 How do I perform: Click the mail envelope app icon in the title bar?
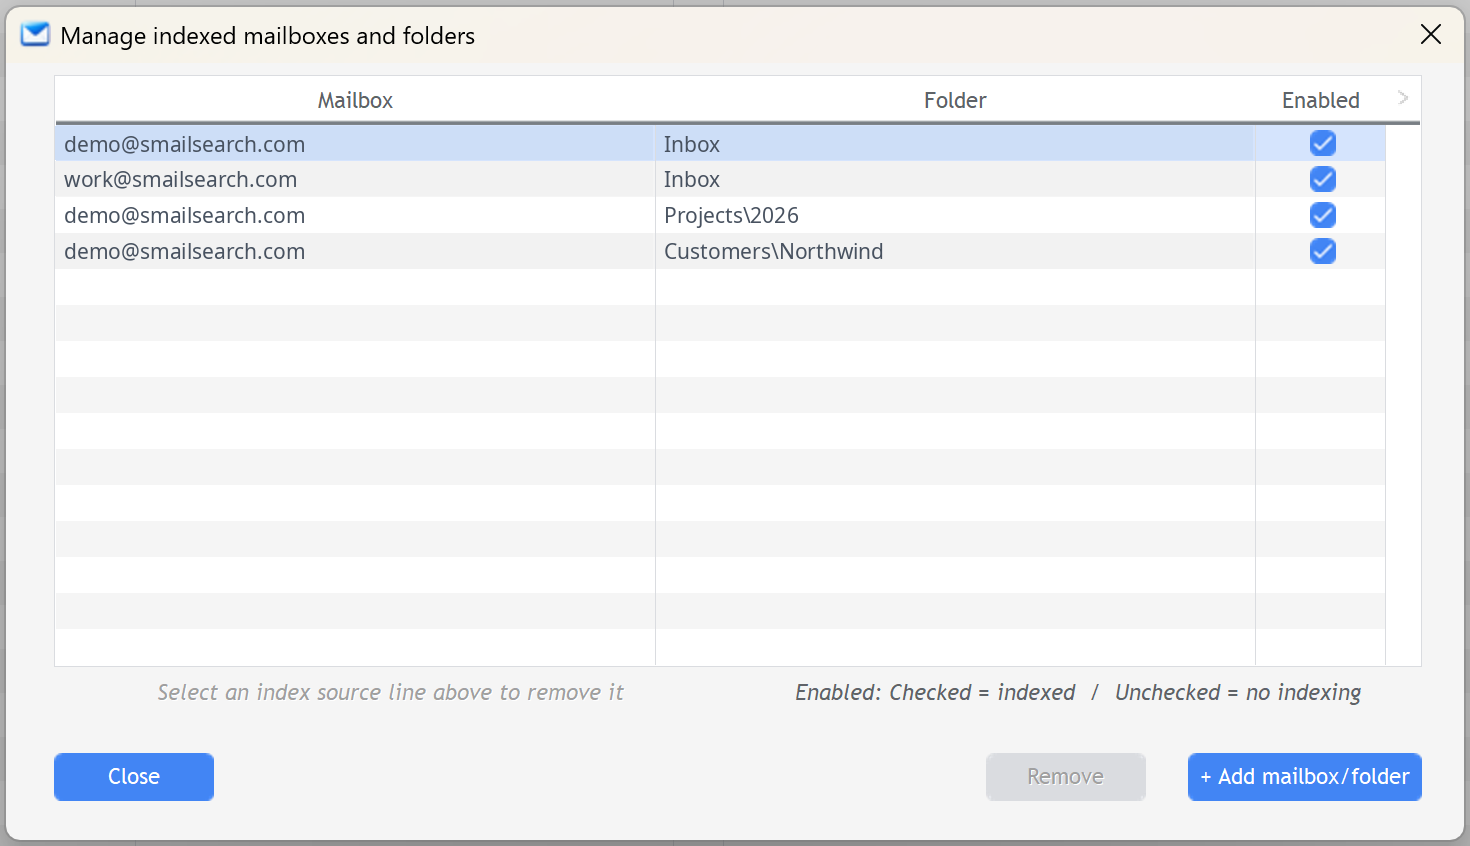point(35,35)
